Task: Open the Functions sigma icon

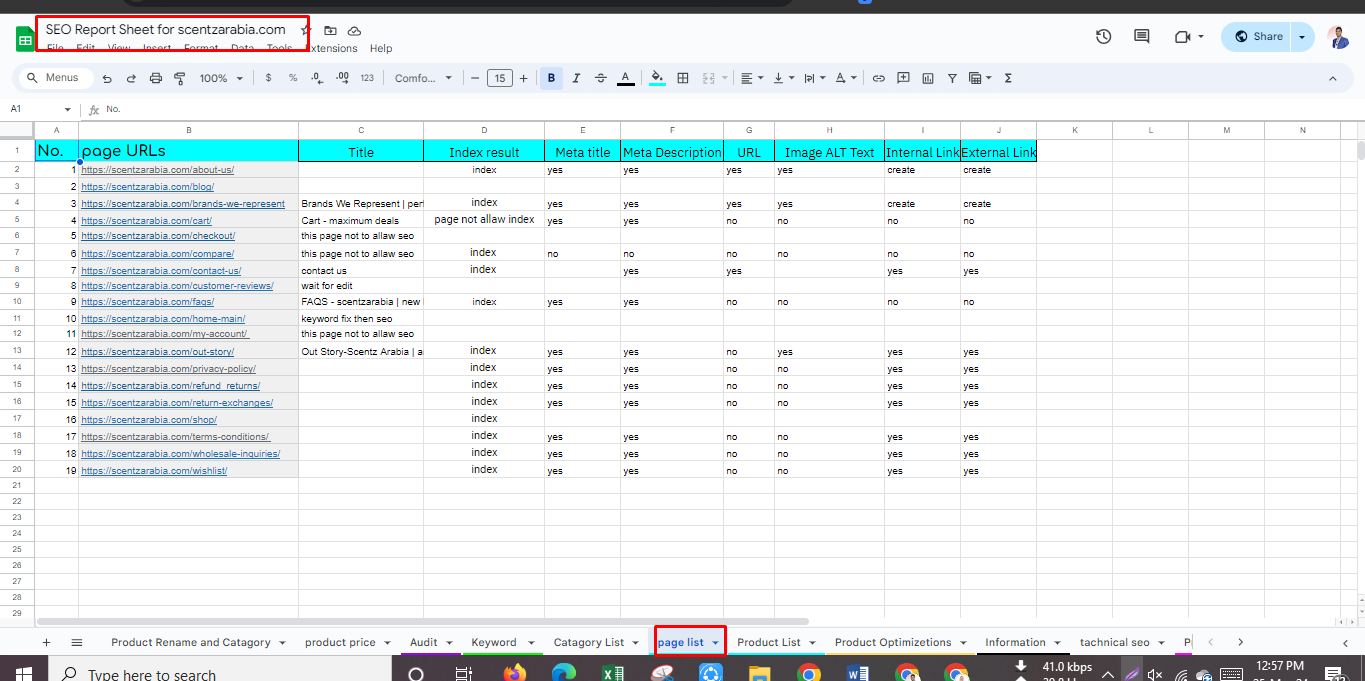Action: [1008, 78]
